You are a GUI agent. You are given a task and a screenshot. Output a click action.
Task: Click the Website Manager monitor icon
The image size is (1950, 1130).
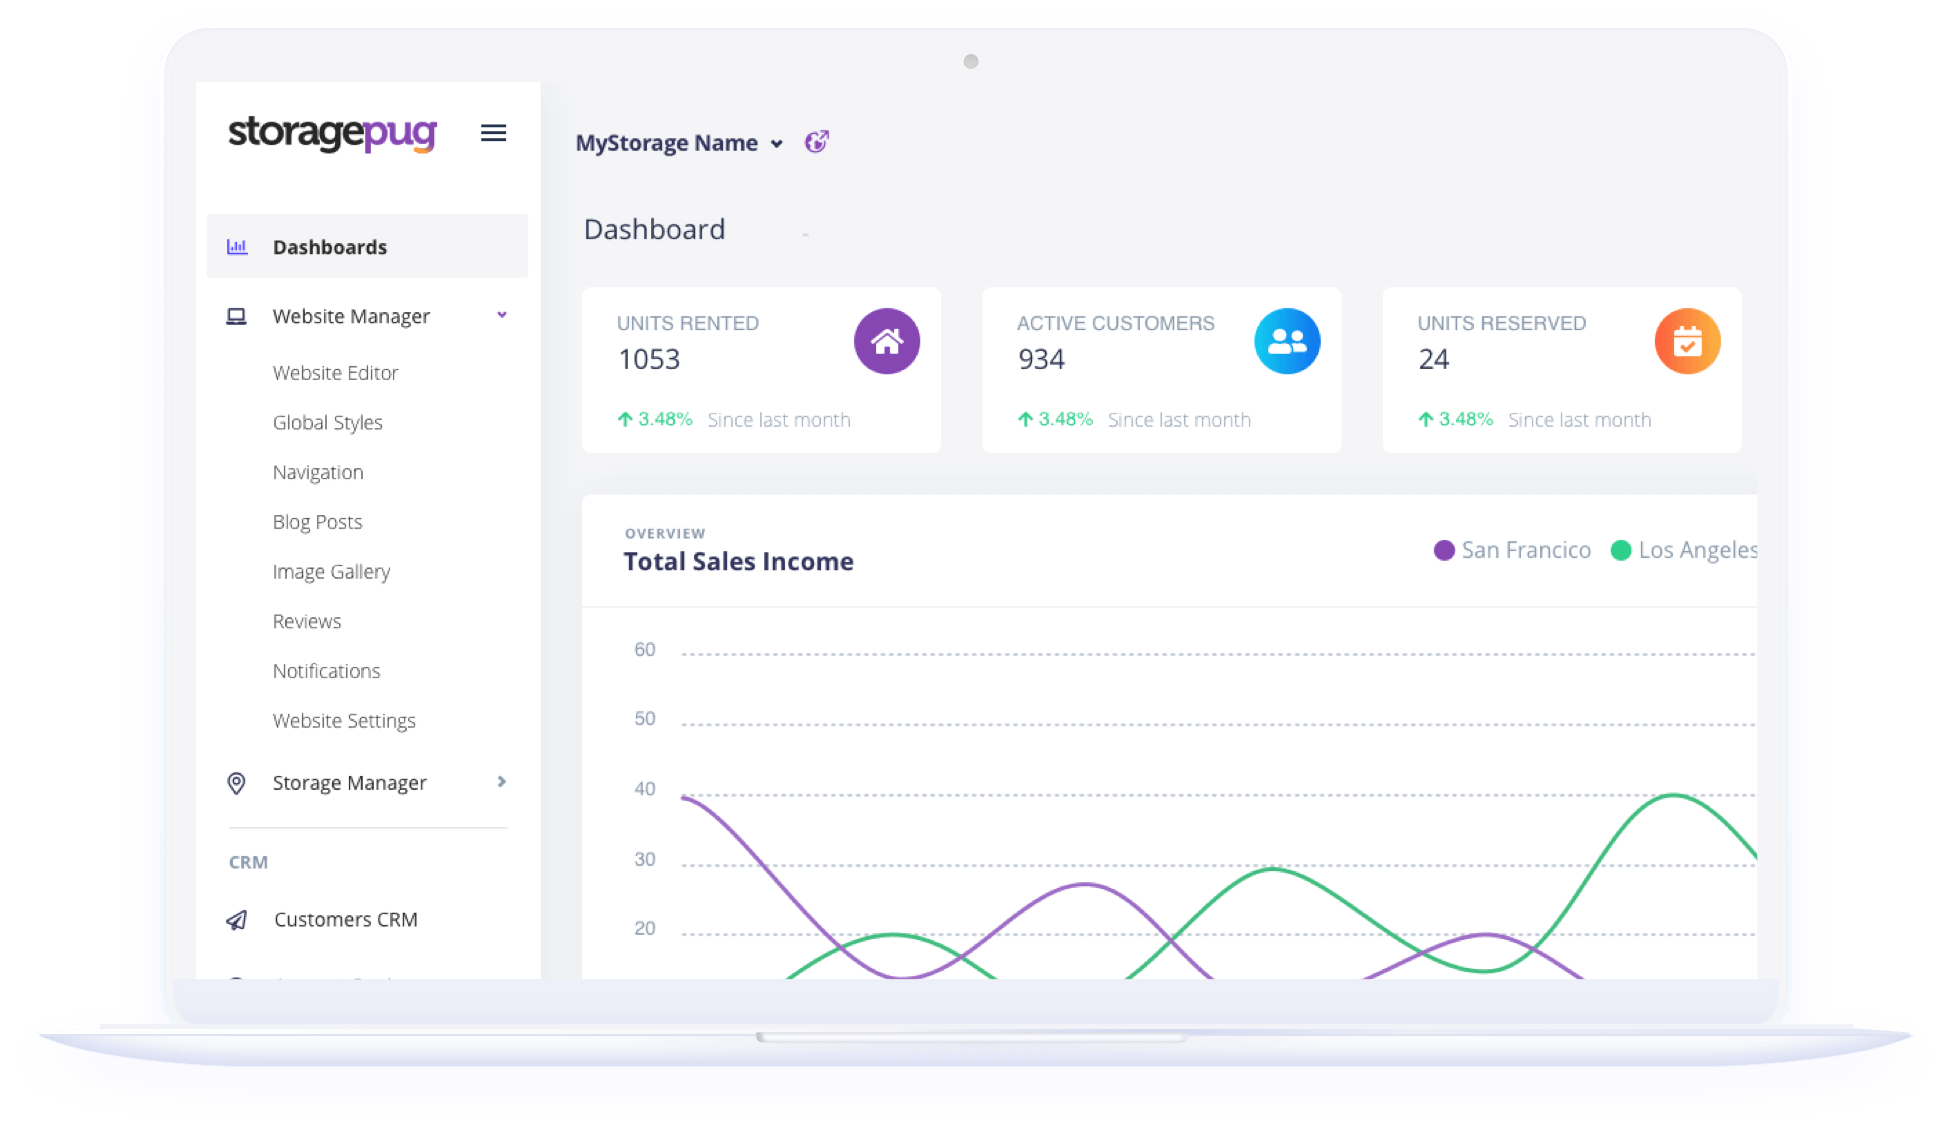237,315
